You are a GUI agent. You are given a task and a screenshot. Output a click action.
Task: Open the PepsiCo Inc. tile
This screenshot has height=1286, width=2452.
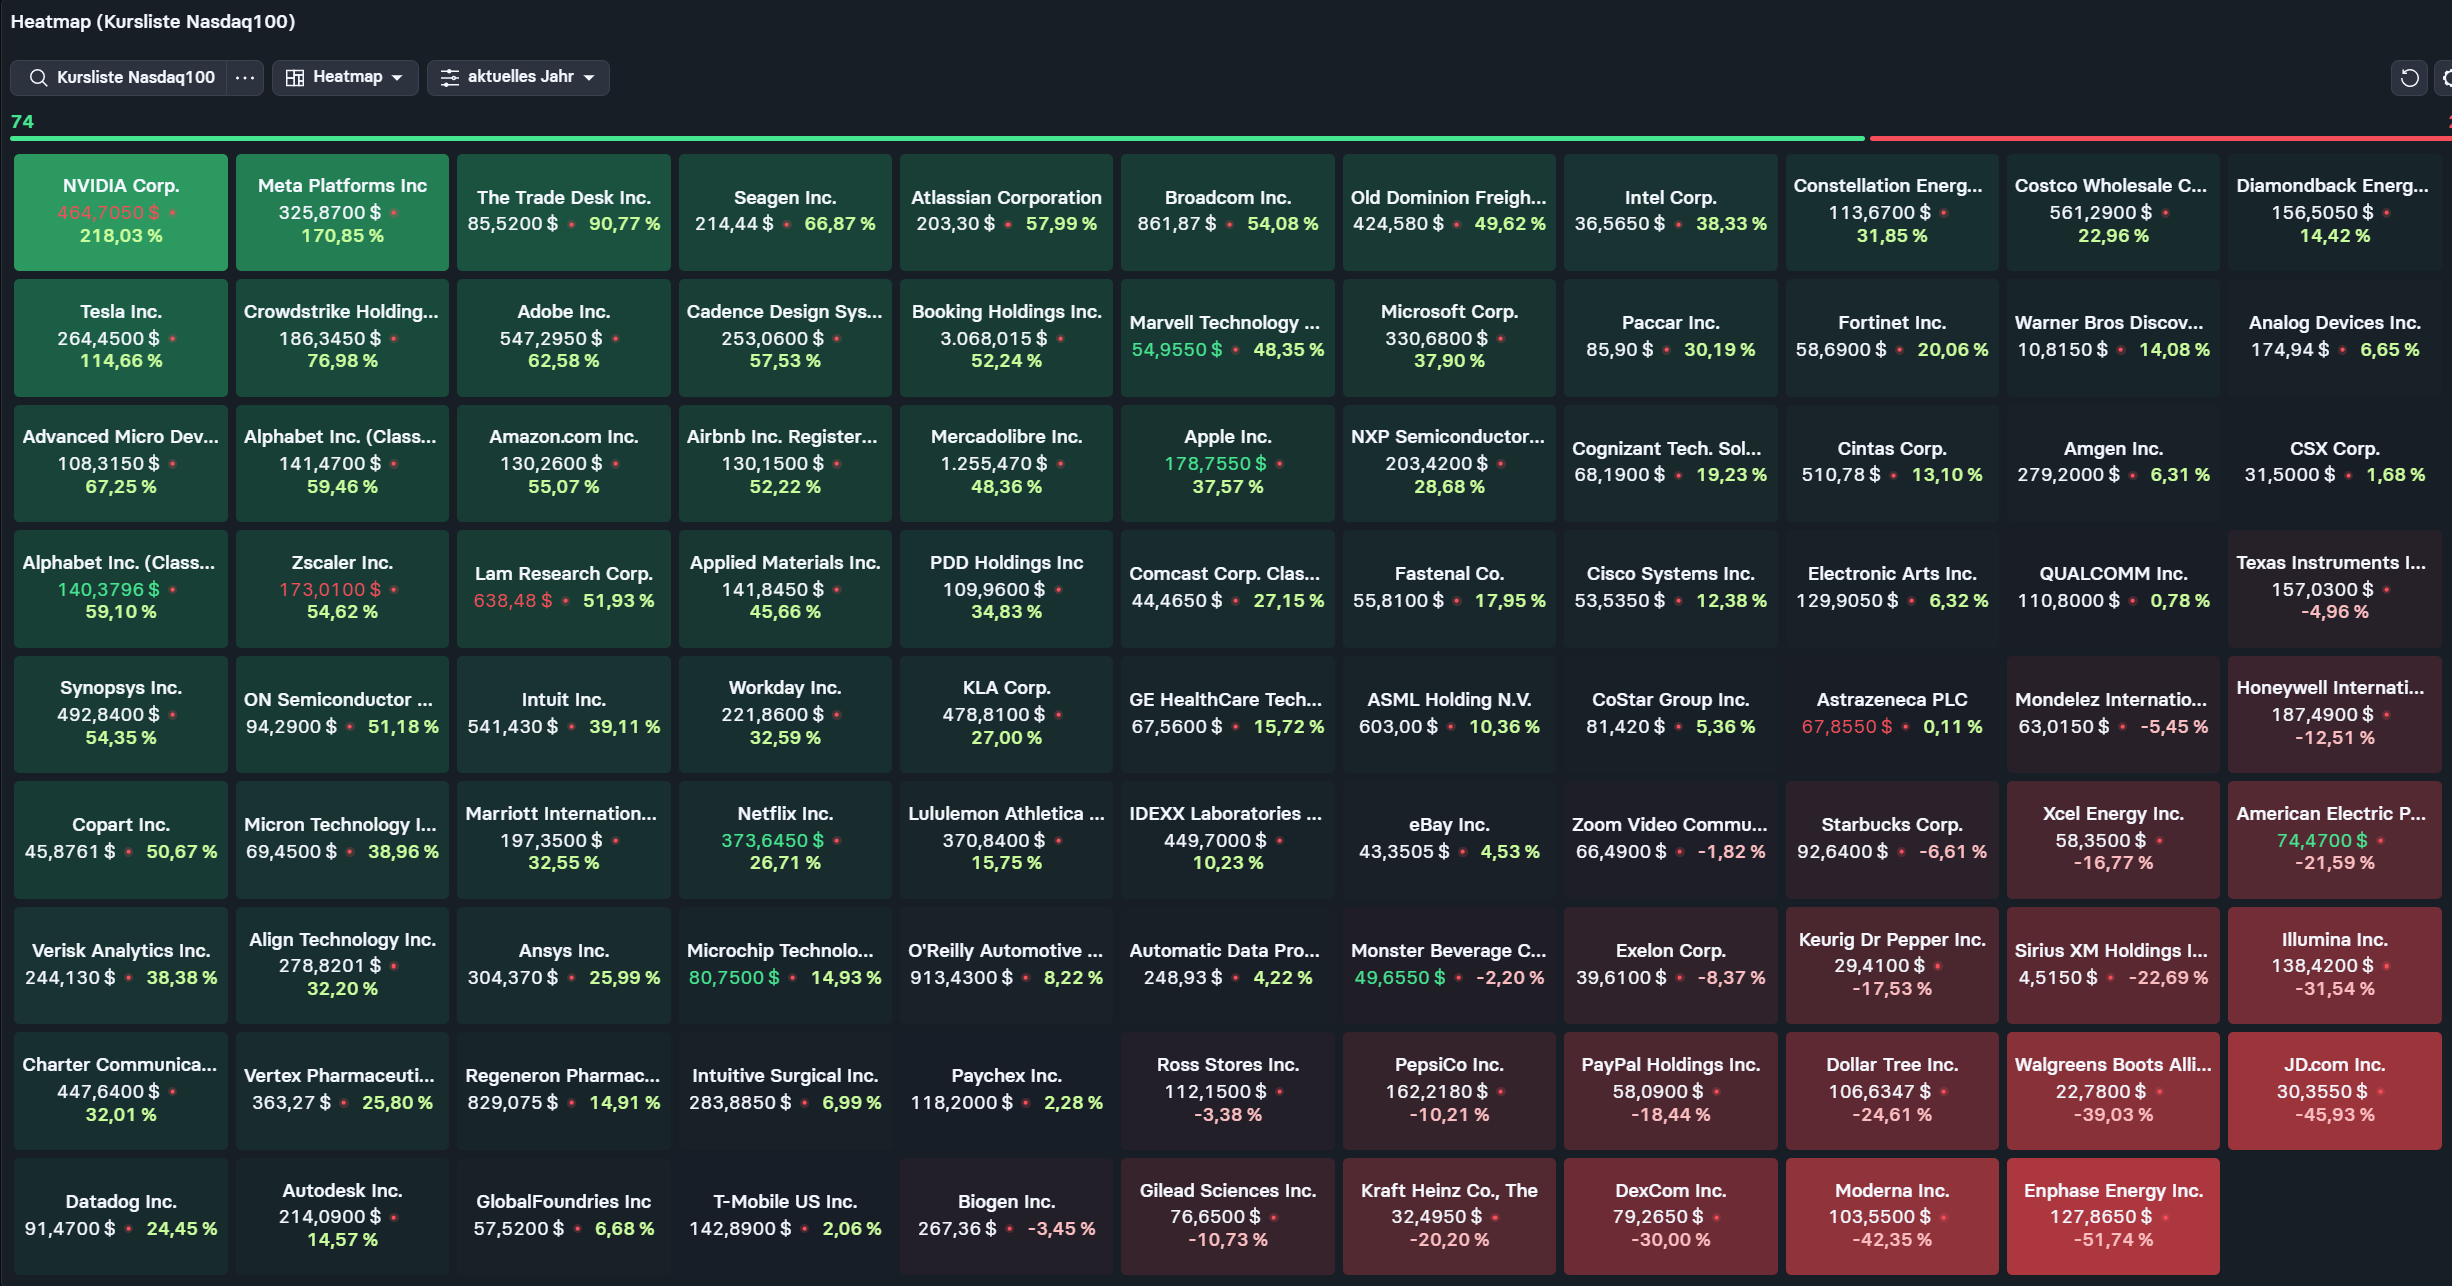[x=1449, y=1091]
